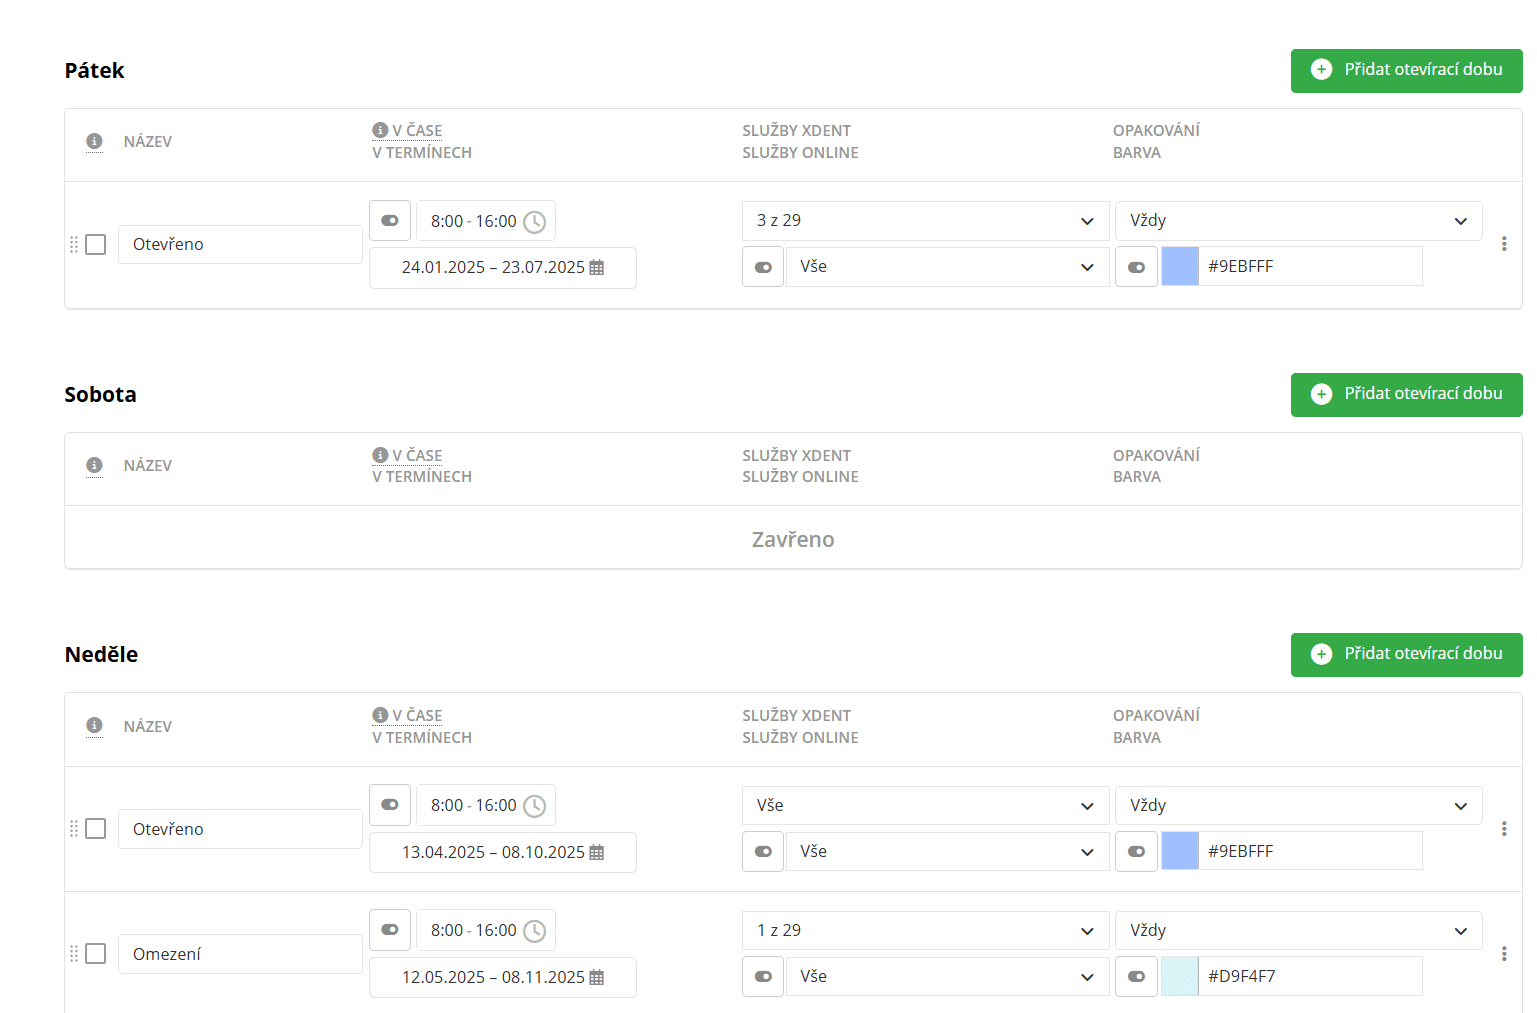Add opening hours for Pátek

[1406, 71]
